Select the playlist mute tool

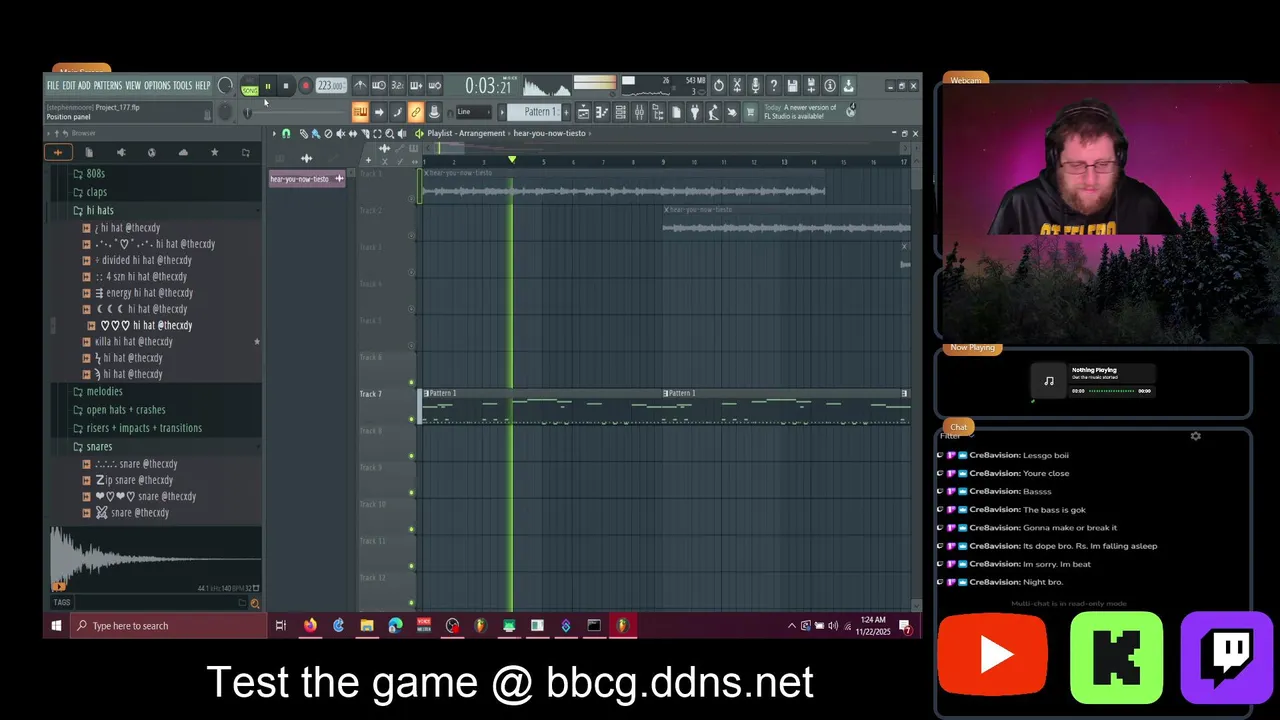(340, 133)
